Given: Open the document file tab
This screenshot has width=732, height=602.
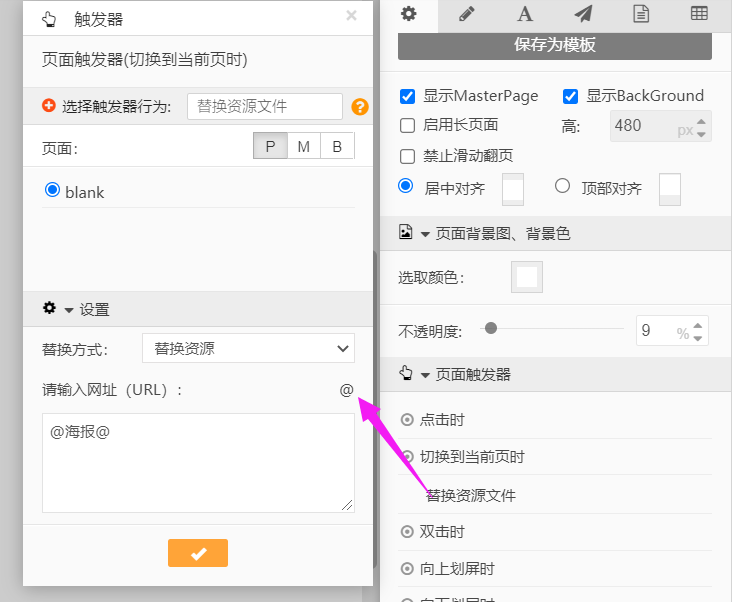Looking at the screenshot, I should (641, 14).
